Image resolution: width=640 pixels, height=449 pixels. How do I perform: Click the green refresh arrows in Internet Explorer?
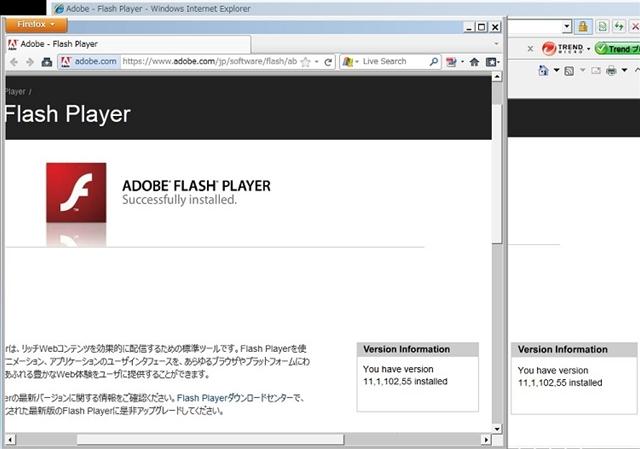tap(619, 27)
